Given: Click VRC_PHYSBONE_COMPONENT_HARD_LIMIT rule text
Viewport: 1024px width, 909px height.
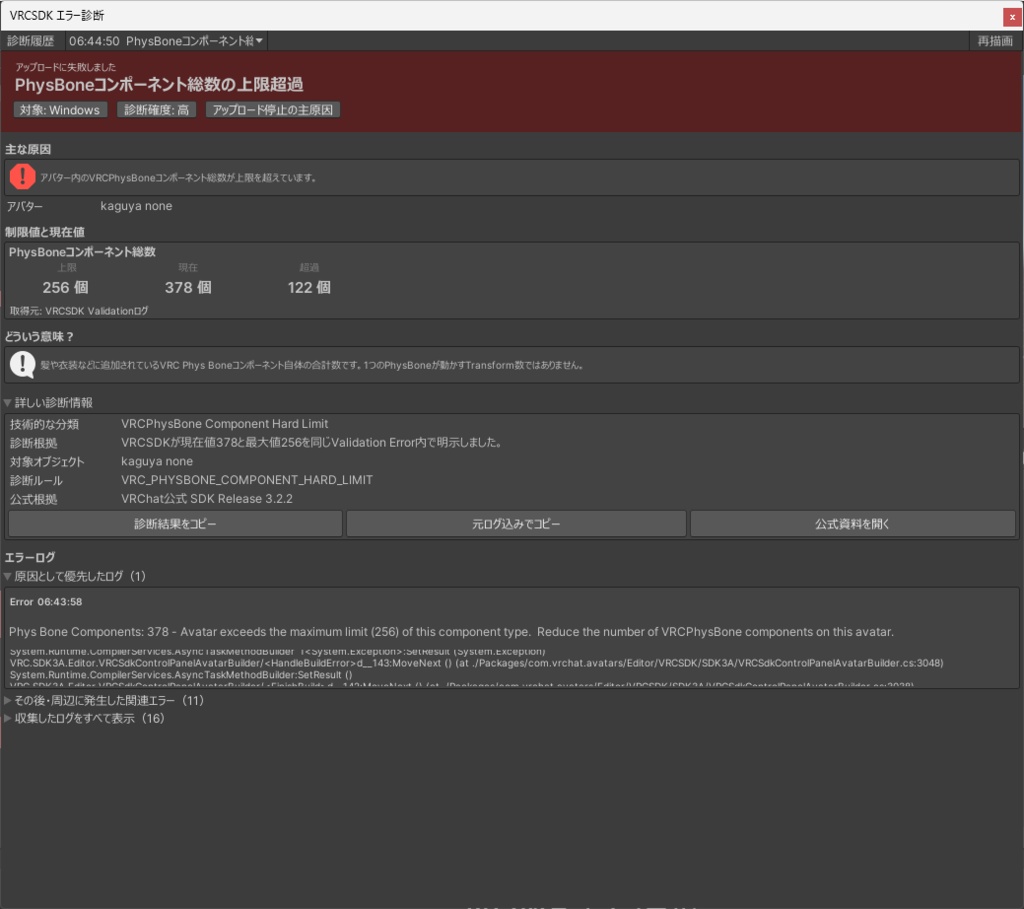Looking at the screenshot, I should pos(247,480).
